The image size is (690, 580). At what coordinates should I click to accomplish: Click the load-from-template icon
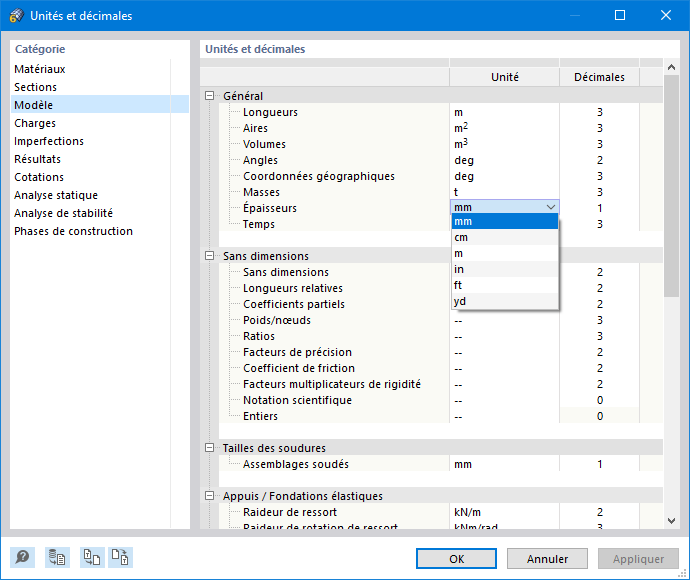93,558
